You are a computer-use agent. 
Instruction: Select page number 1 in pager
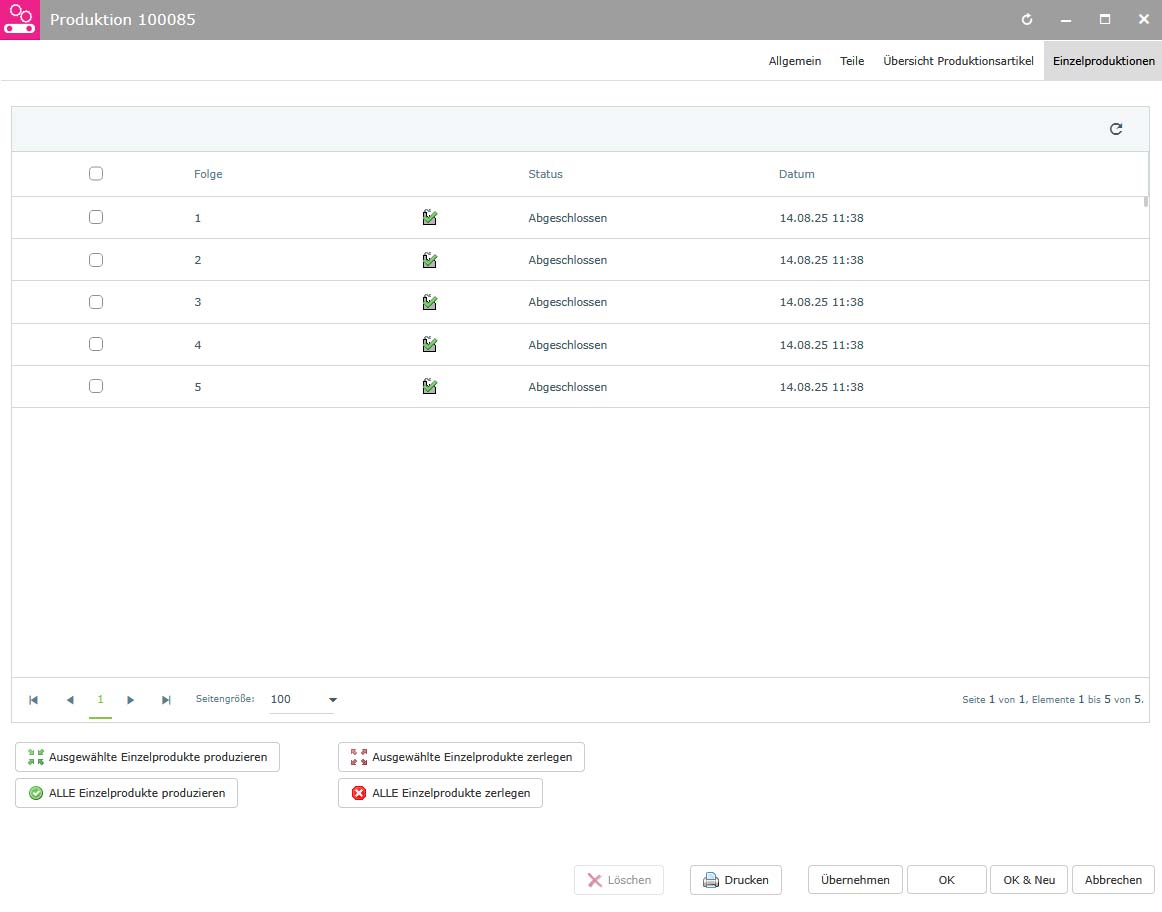pos(100,699)
